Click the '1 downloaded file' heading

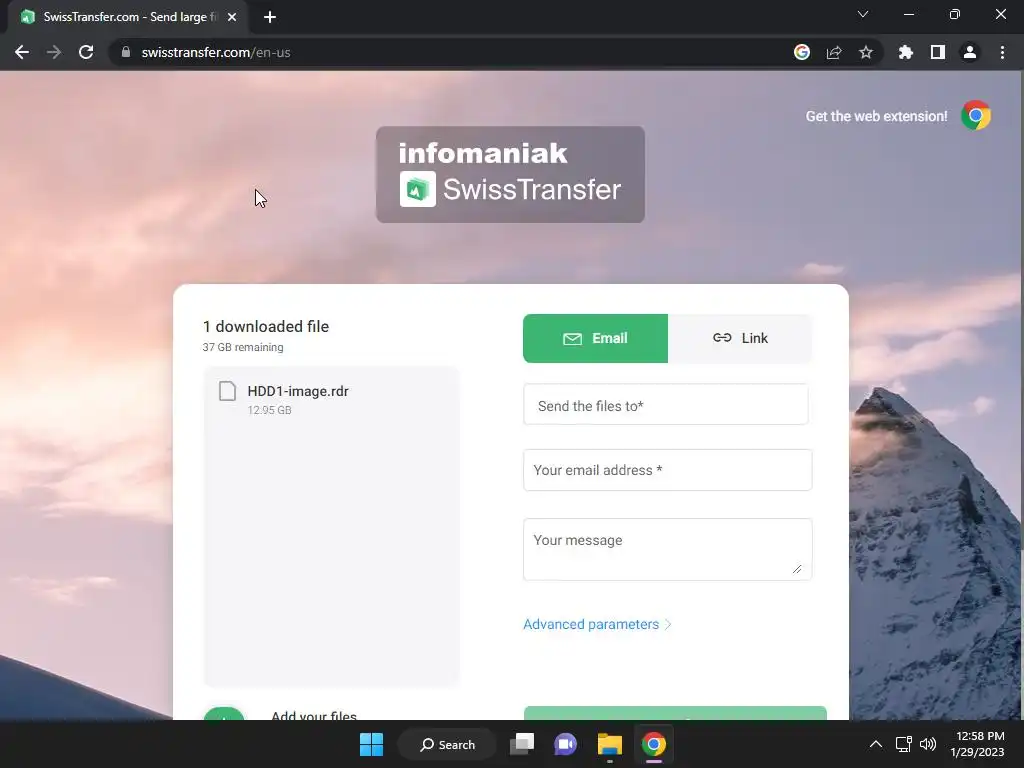266,327
